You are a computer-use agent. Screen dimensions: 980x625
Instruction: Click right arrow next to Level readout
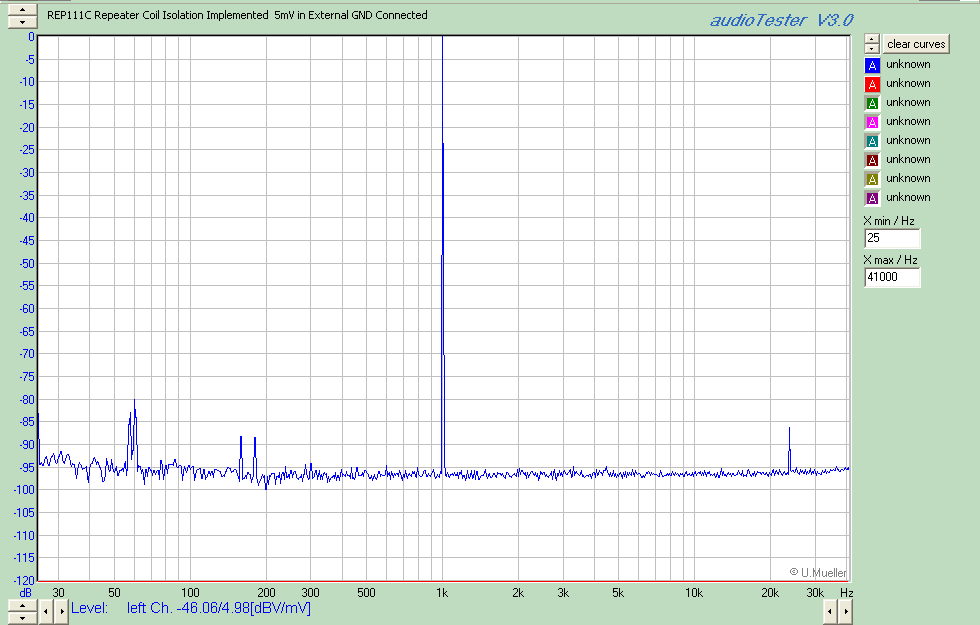pos(61,611)
